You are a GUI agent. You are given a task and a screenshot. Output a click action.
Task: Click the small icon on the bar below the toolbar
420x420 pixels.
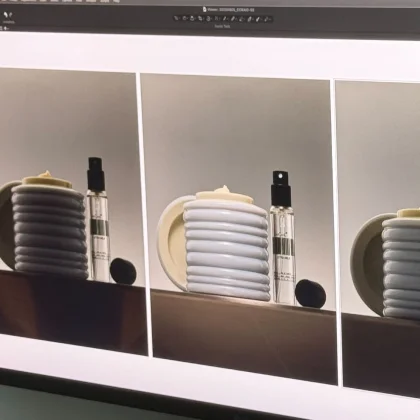pos(6,29)
